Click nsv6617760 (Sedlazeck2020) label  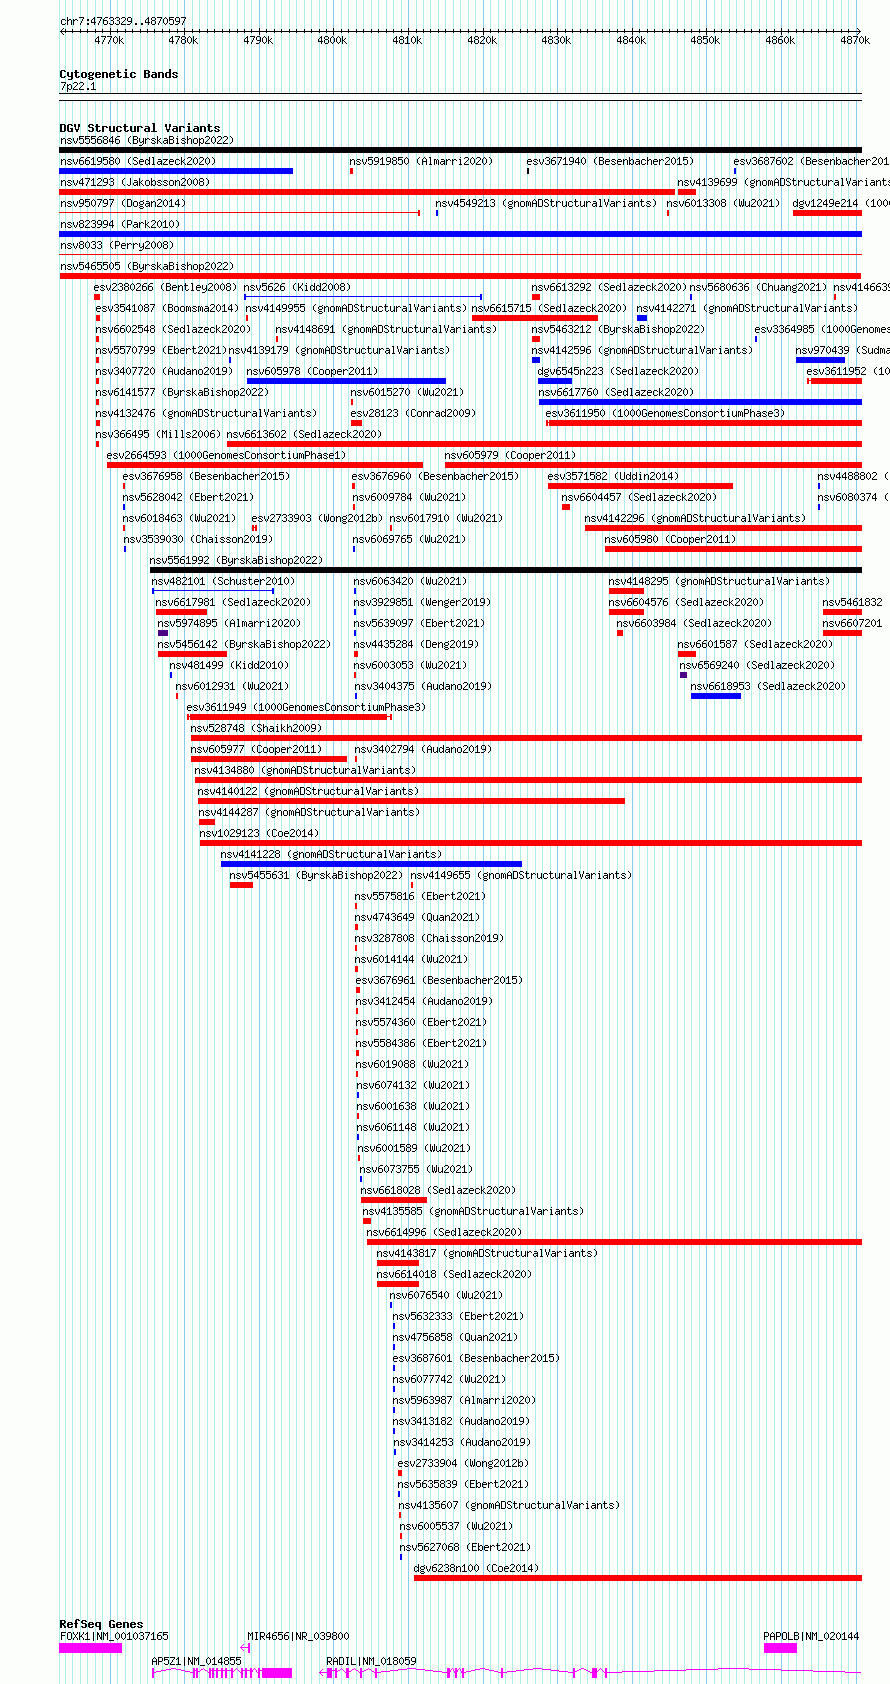(616, 392)
